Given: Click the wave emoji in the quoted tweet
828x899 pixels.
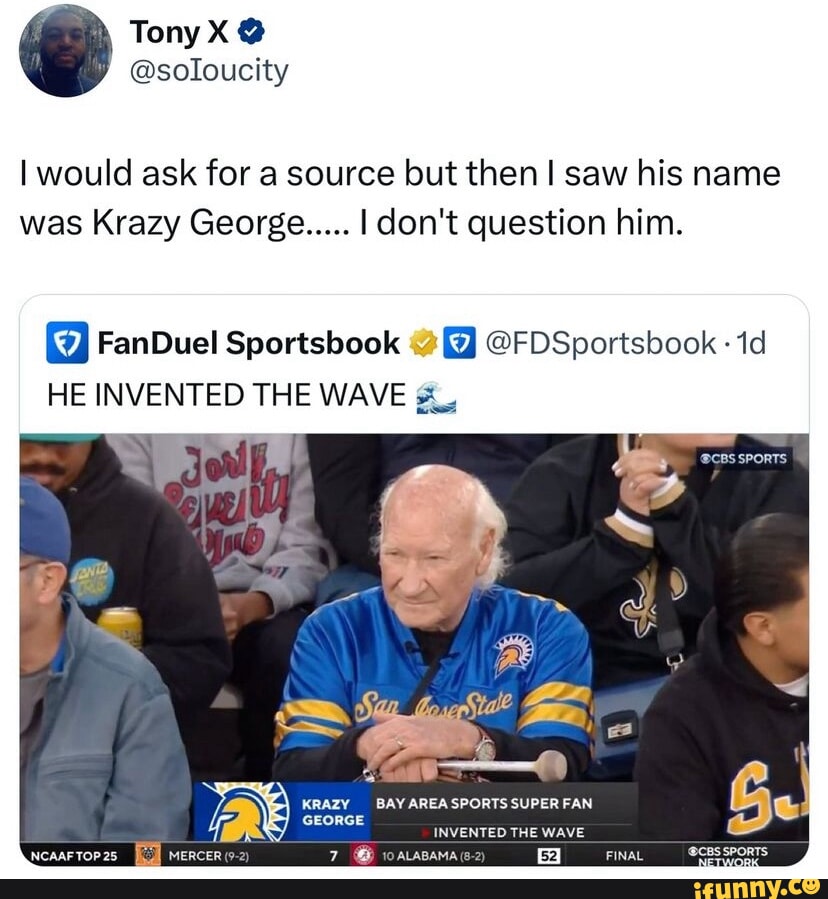Looking at the screenshot, I should (x=435, y=397).
